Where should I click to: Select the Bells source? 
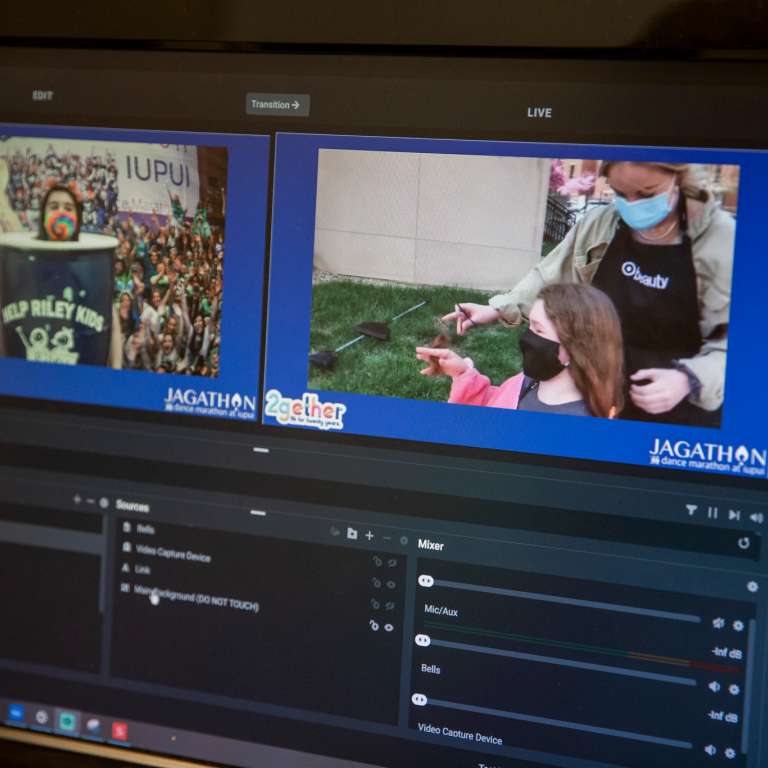coord(145,529)
